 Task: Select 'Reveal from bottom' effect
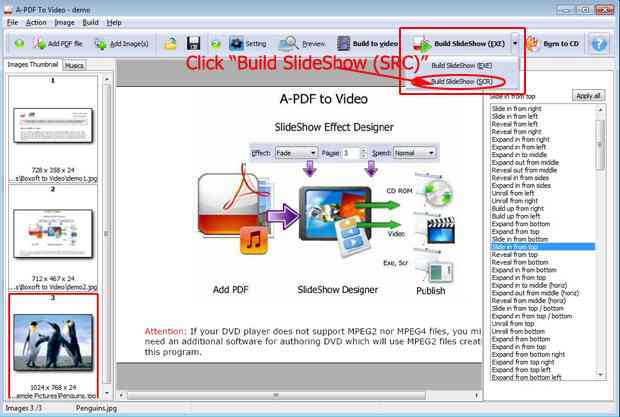coord(520,262)
